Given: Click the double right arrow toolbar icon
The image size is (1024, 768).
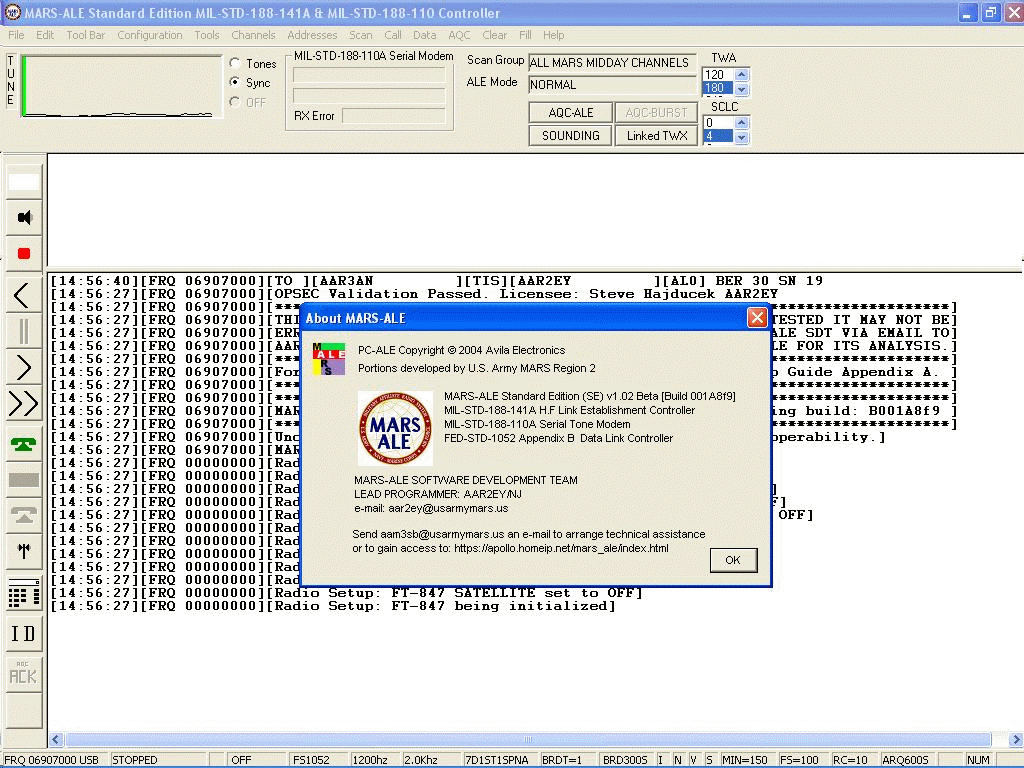Looking at the screenshot, I should (x=24, y=404).
